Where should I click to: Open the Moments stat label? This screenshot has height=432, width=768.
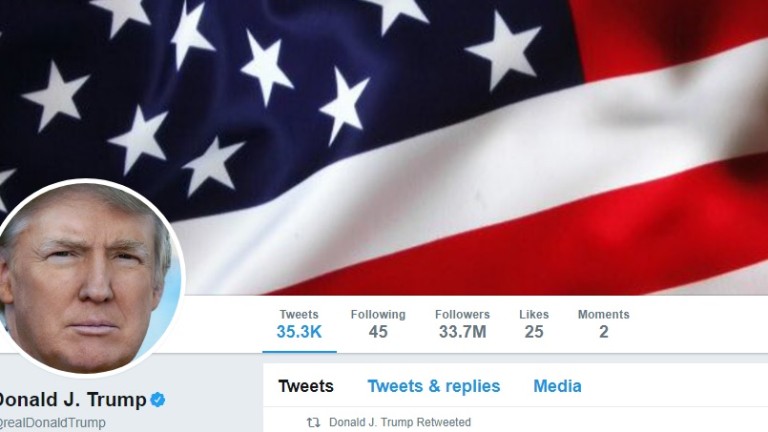point(603,314)
